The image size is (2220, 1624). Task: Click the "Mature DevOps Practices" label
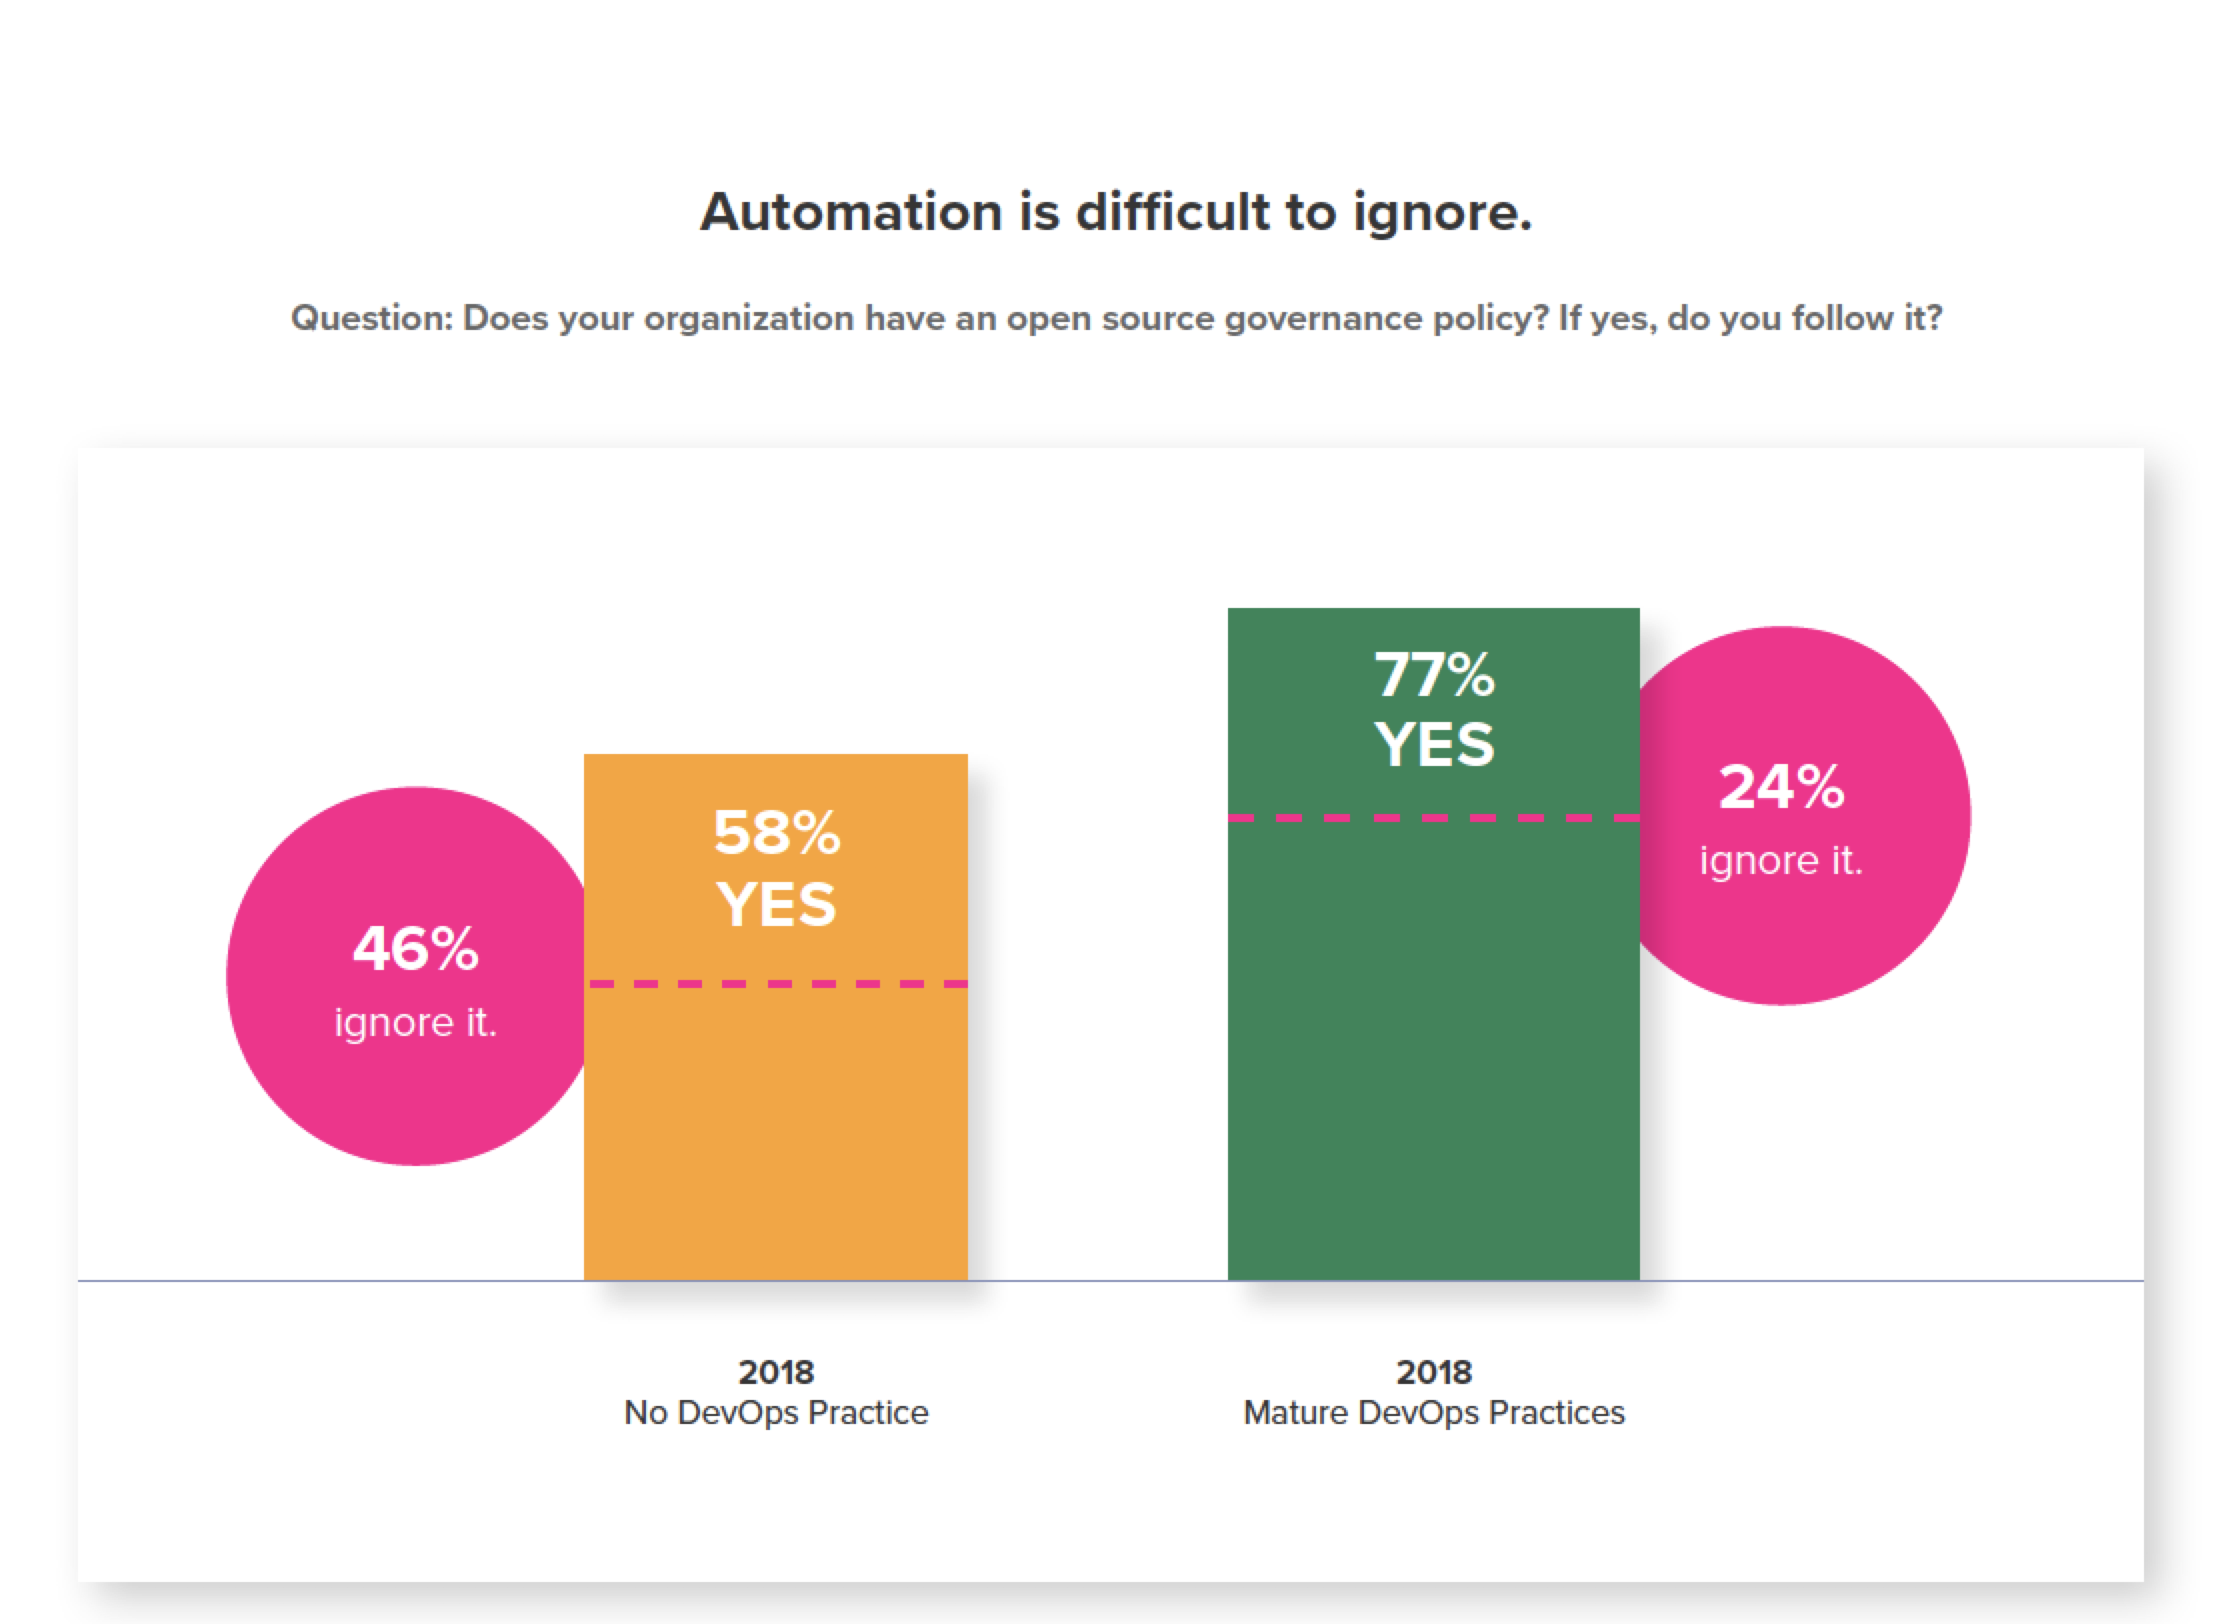point(1434,1413)
